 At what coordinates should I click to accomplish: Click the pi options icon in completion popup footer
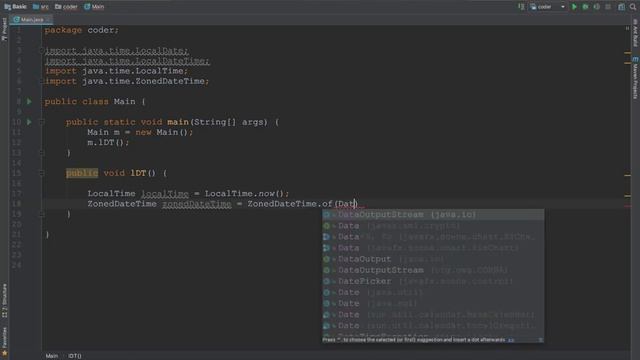pyautogui.click(x=540, y=340)
